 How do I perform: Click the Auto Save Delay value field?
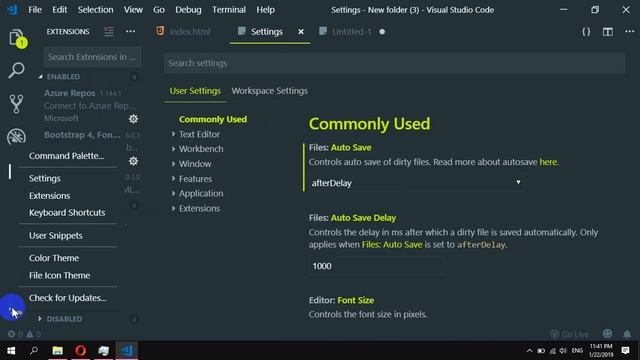pyautogui.click(x=376, y=266)
